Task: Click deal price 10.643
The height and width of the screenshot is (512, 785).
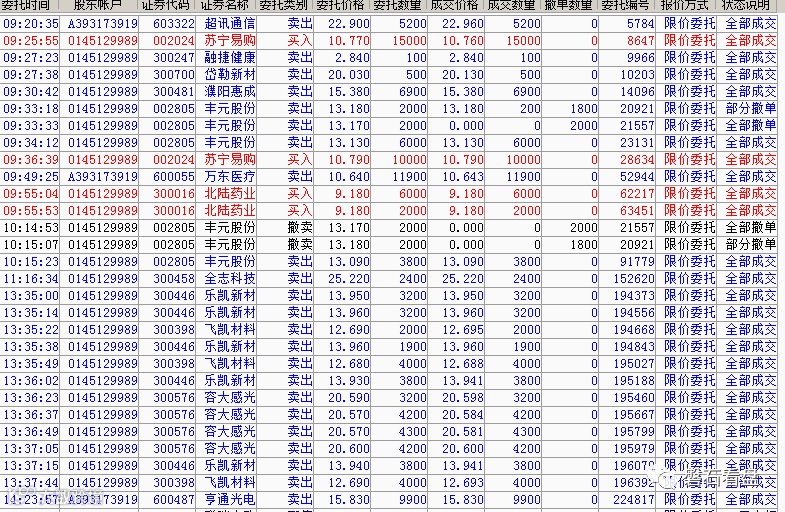Action: 463,177
